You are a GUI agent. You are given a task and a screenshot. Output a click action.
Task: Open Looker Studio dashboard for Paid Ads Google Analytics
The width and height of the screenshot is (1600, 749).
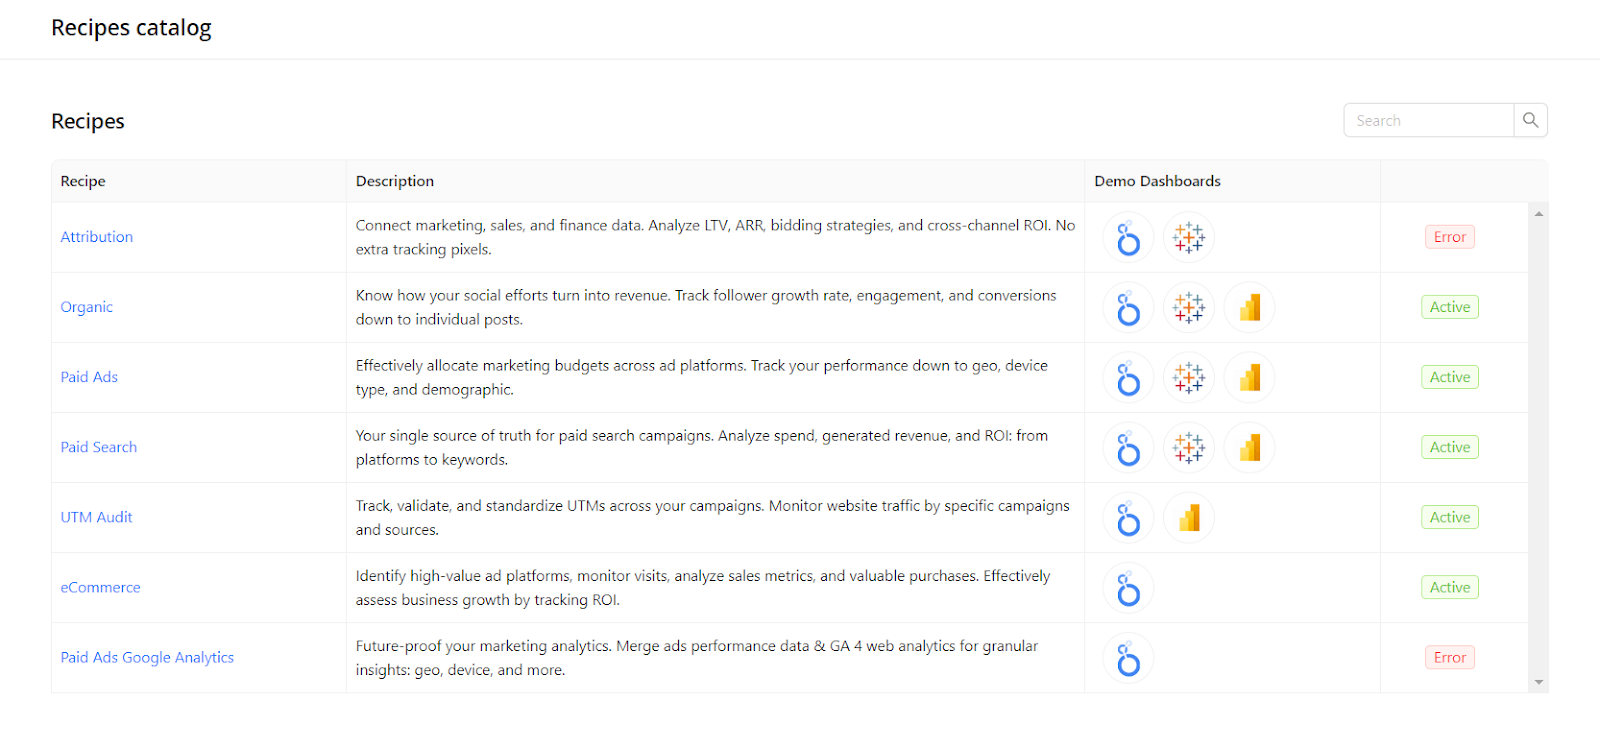pos(1128,658)
